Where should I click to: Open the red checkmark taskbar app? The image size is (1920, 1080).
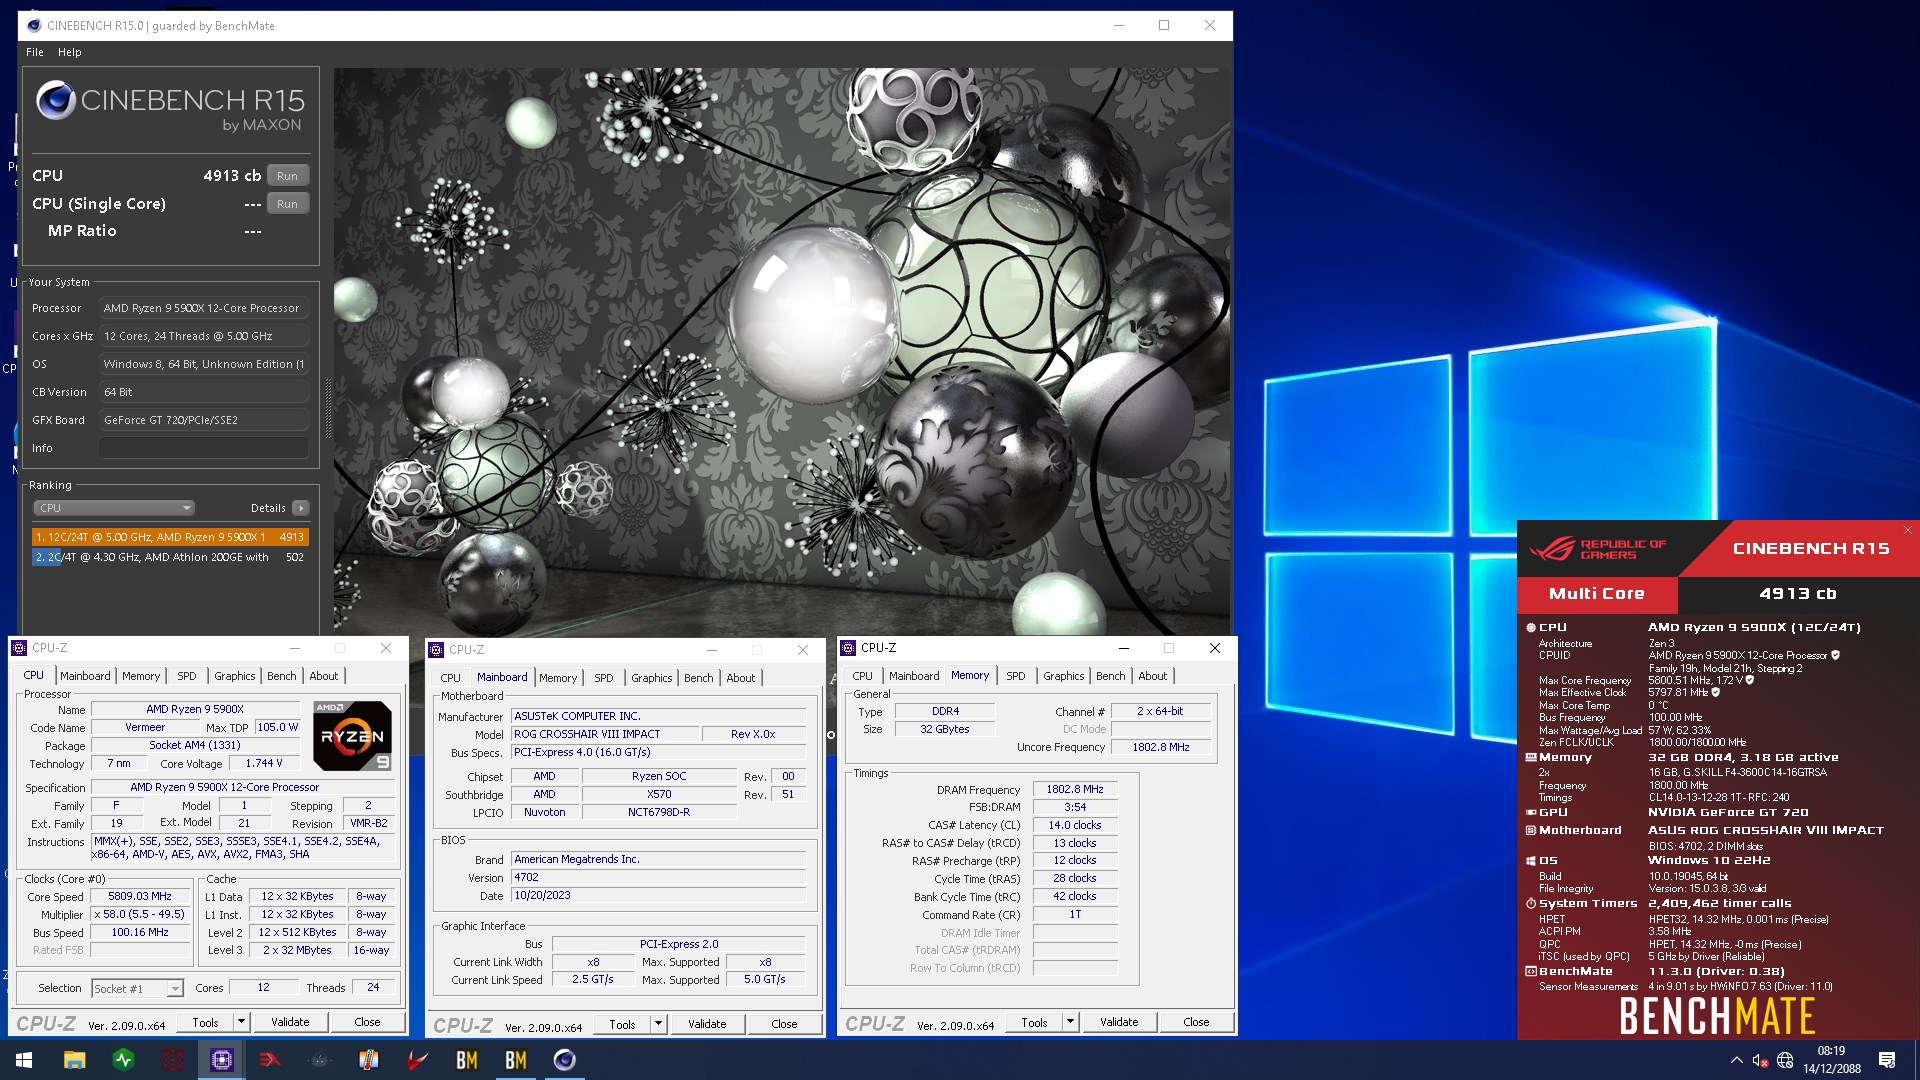tap(417, 1060)
